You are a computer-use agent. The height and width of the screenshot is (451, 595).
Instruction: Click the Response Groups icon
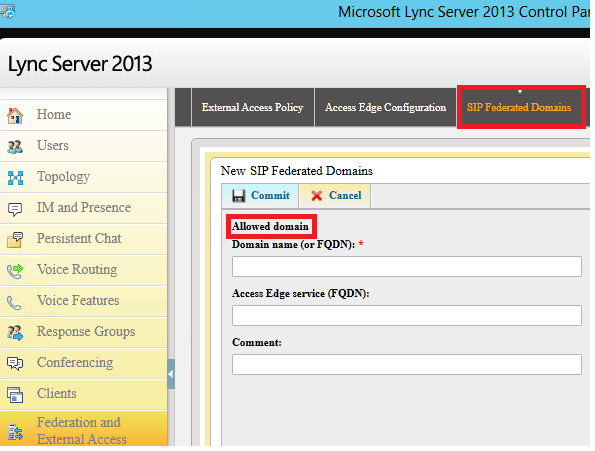tap(15, 333)
